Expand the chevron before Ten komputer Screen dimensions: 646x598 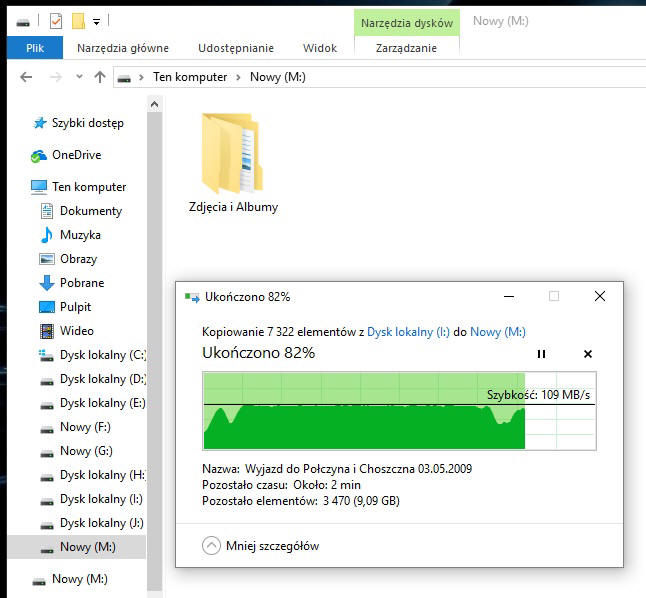click(141, 77)
